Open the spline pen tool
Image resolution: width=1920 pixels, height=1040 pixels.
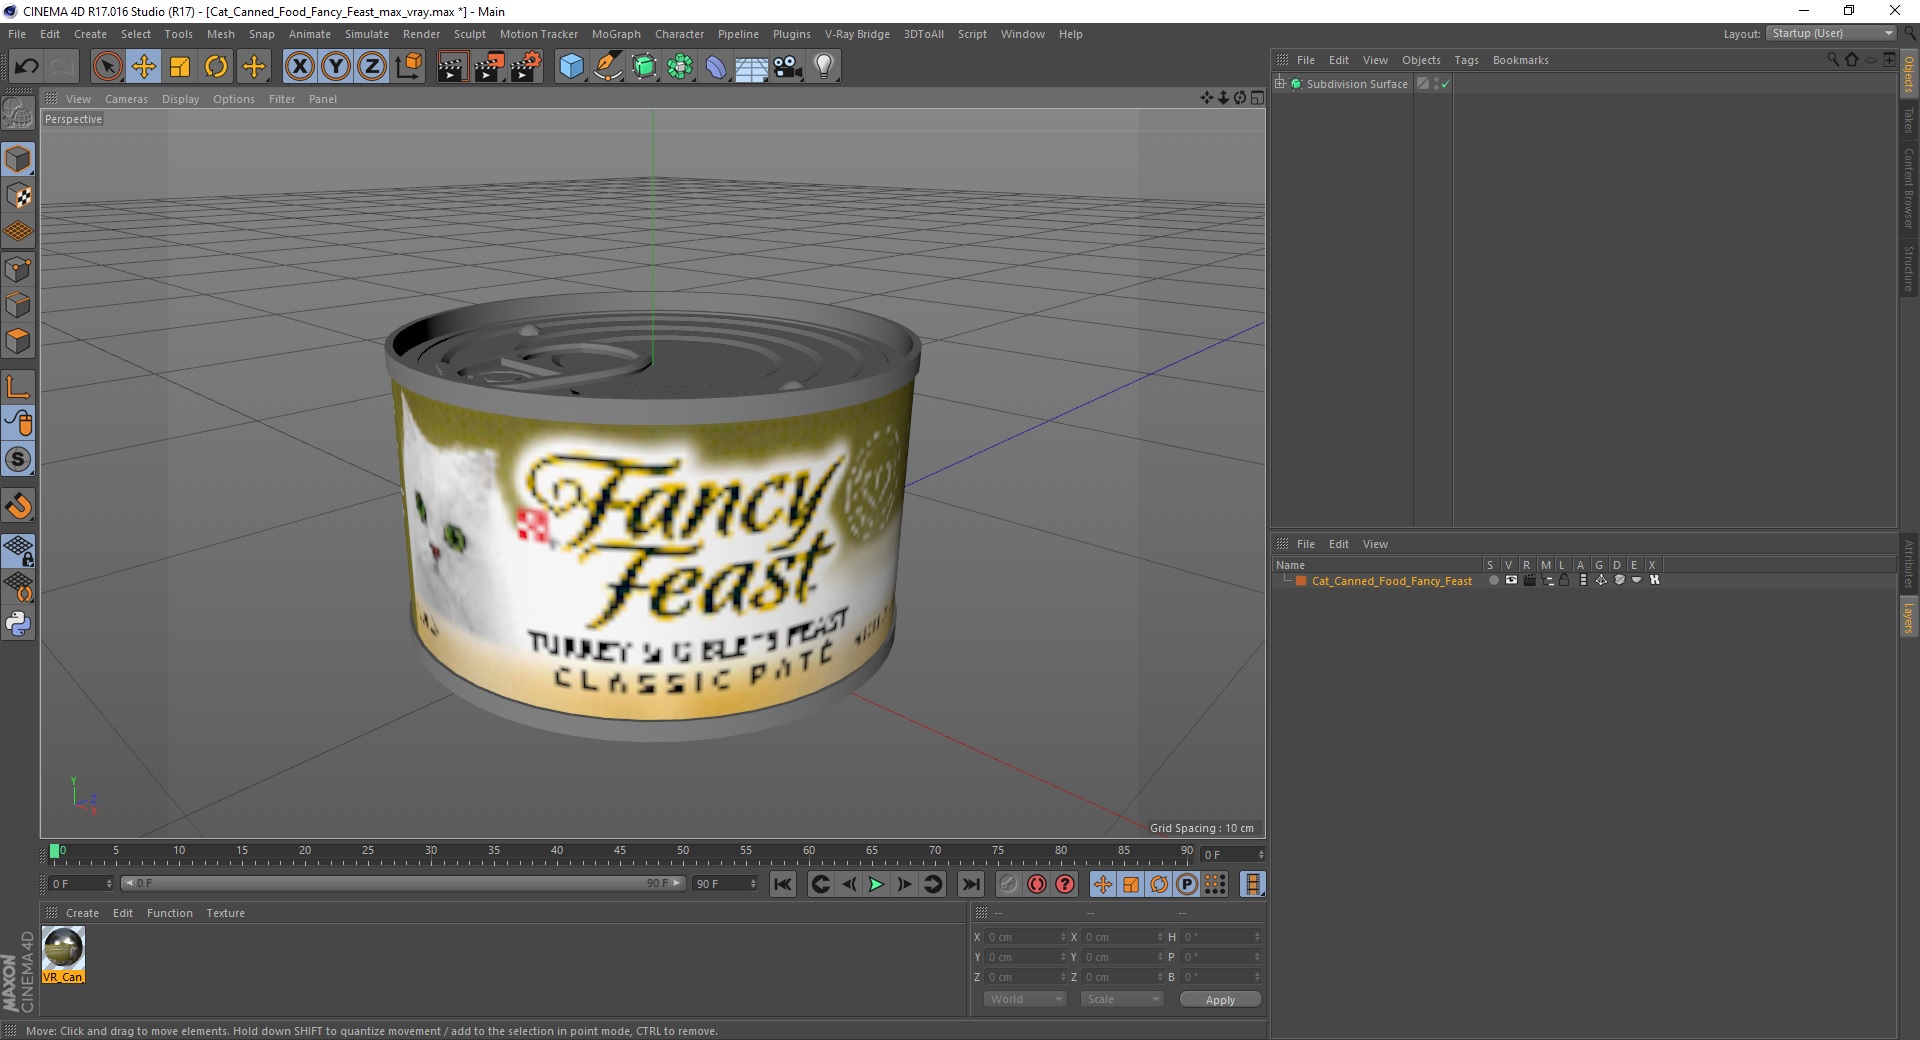(607, 67)
